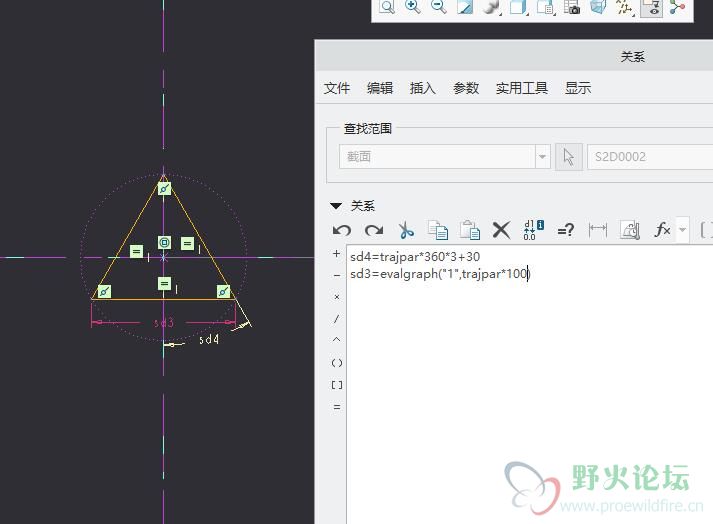Click the Zoom Out magnifier icon
The height and width of the screenshot is (524, 713).
coord(439,6)
